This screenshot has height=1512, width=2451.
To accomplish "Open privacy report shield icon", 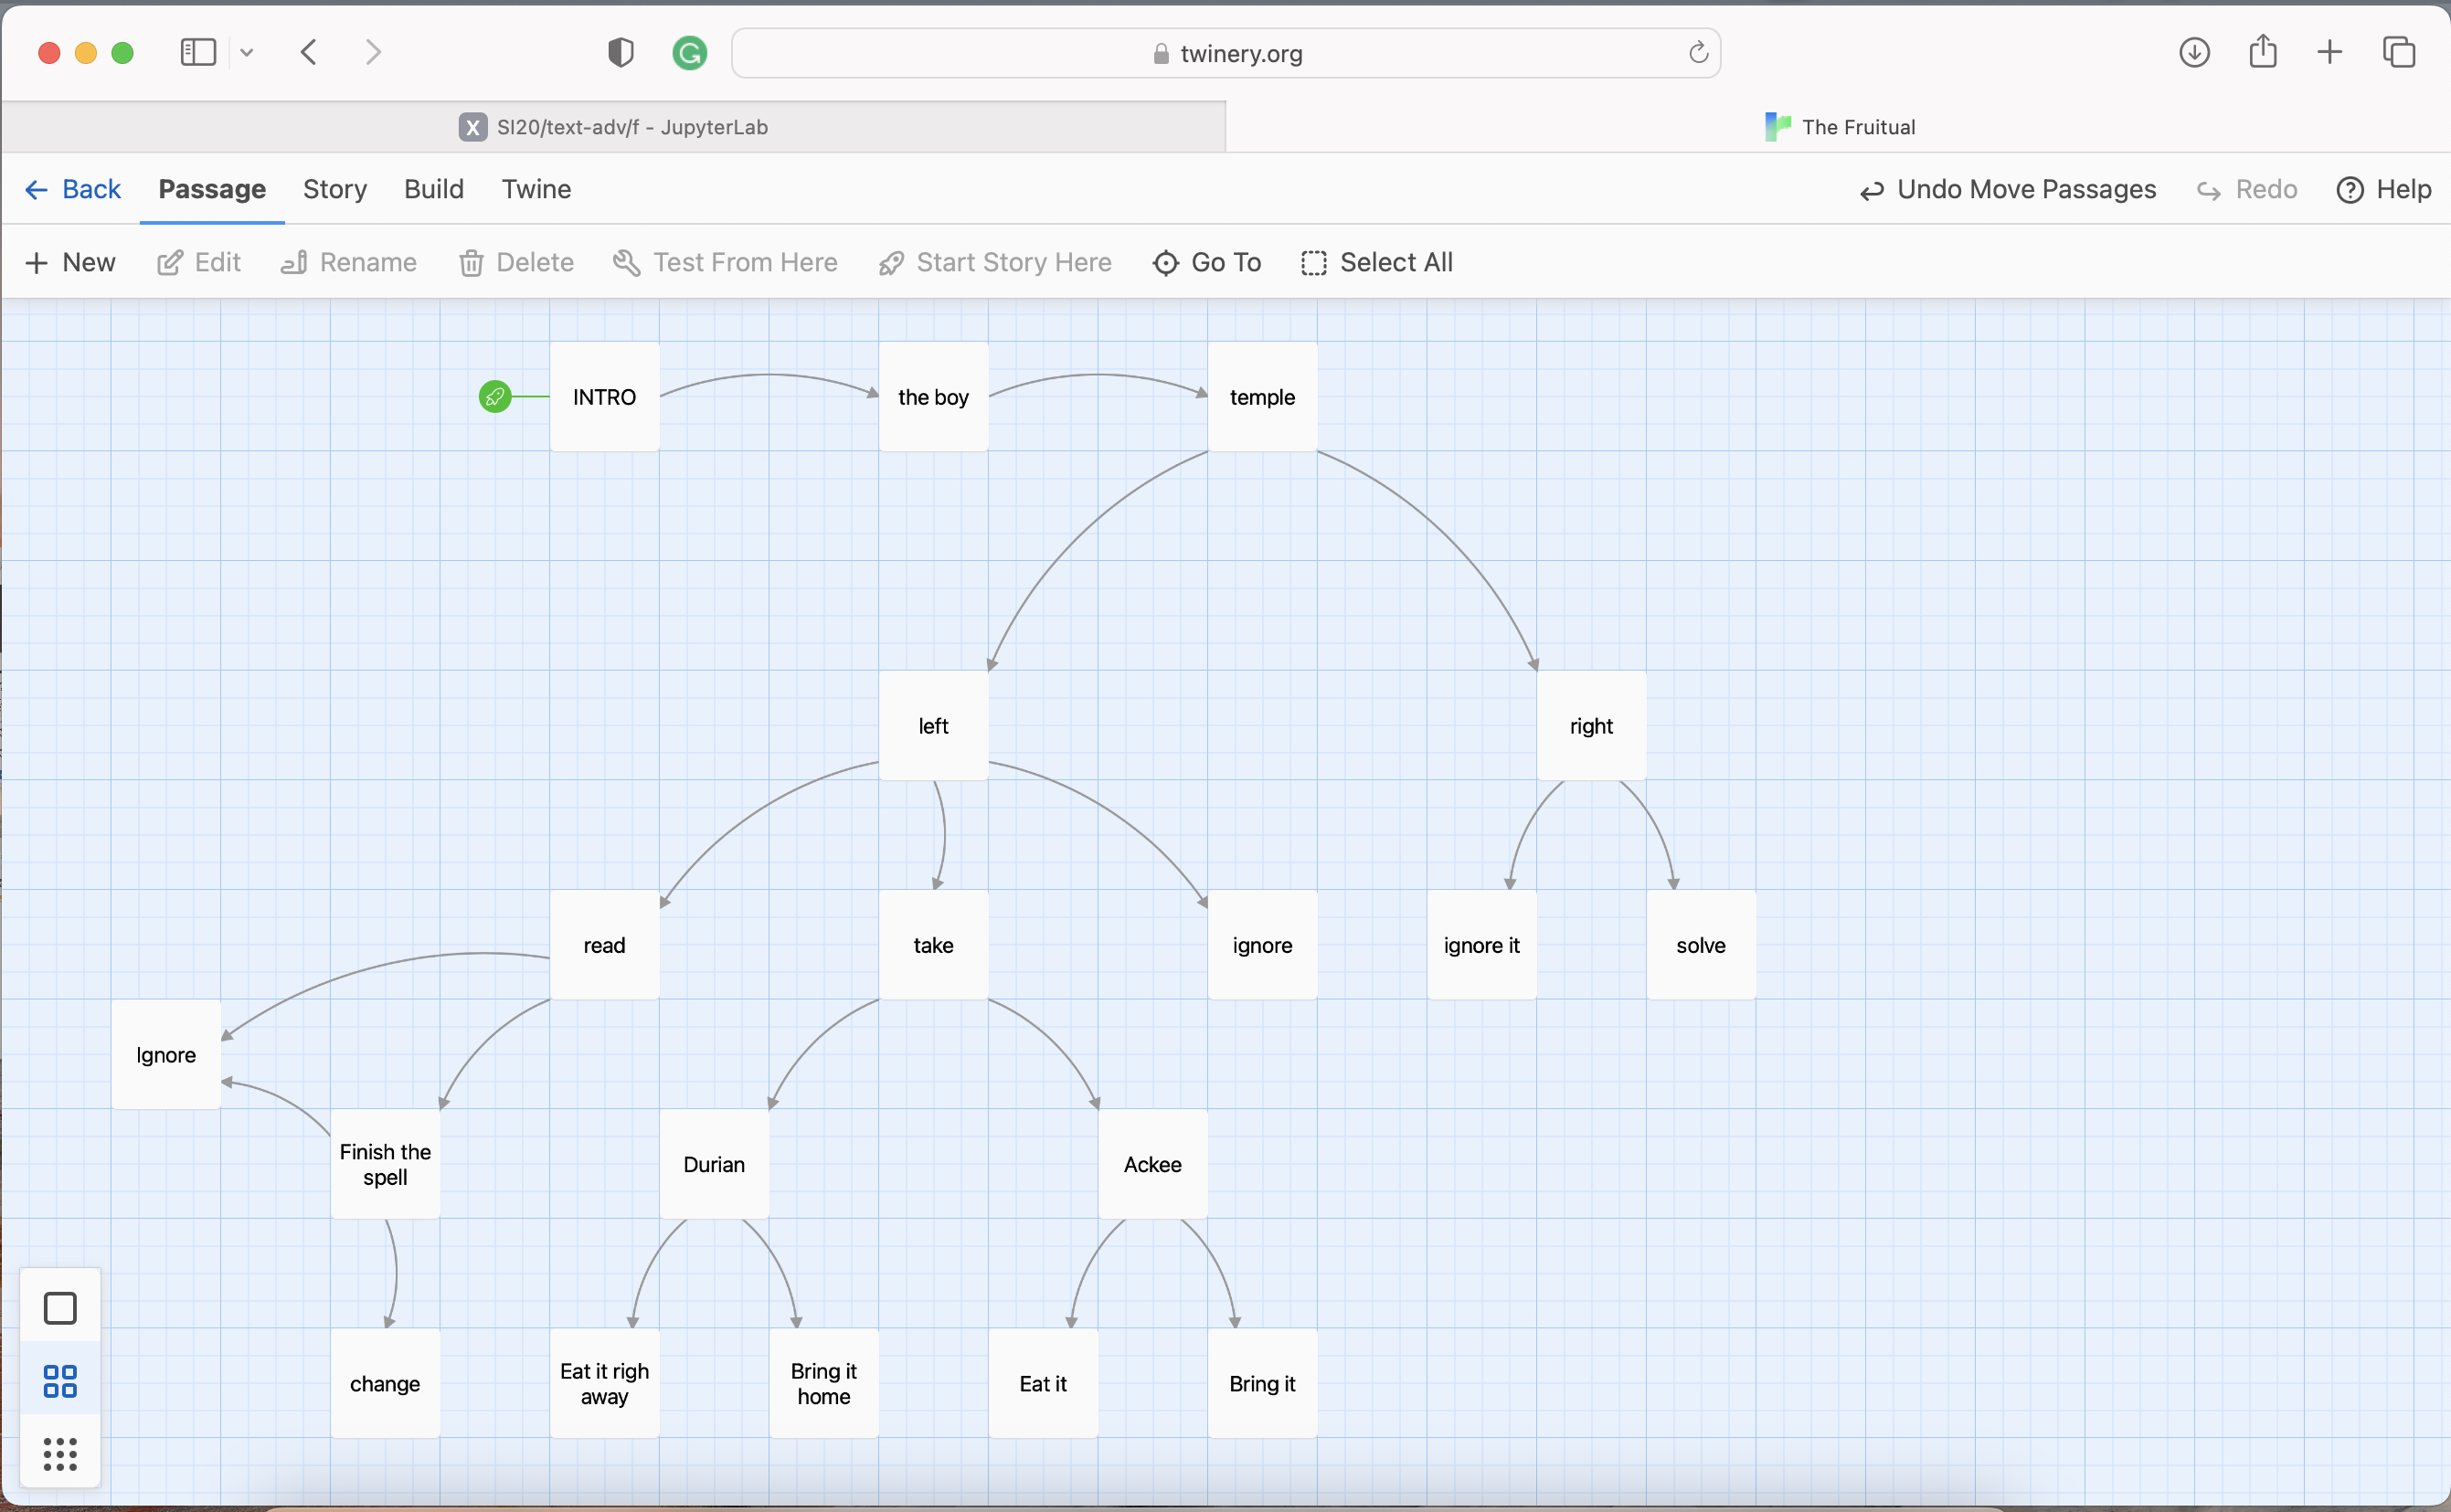I will click(621, 52).
